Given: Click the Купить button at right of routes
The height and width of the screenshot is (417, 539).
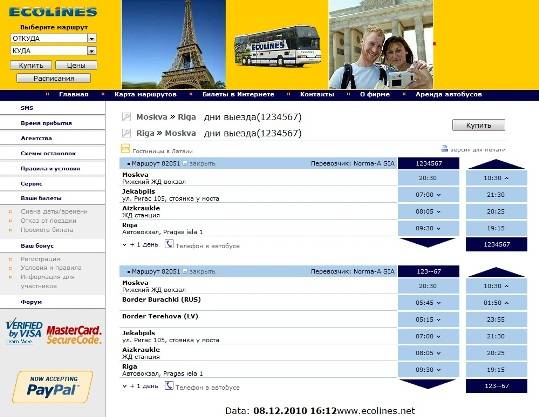Looking at the screenshot, I should click(478, 125).
